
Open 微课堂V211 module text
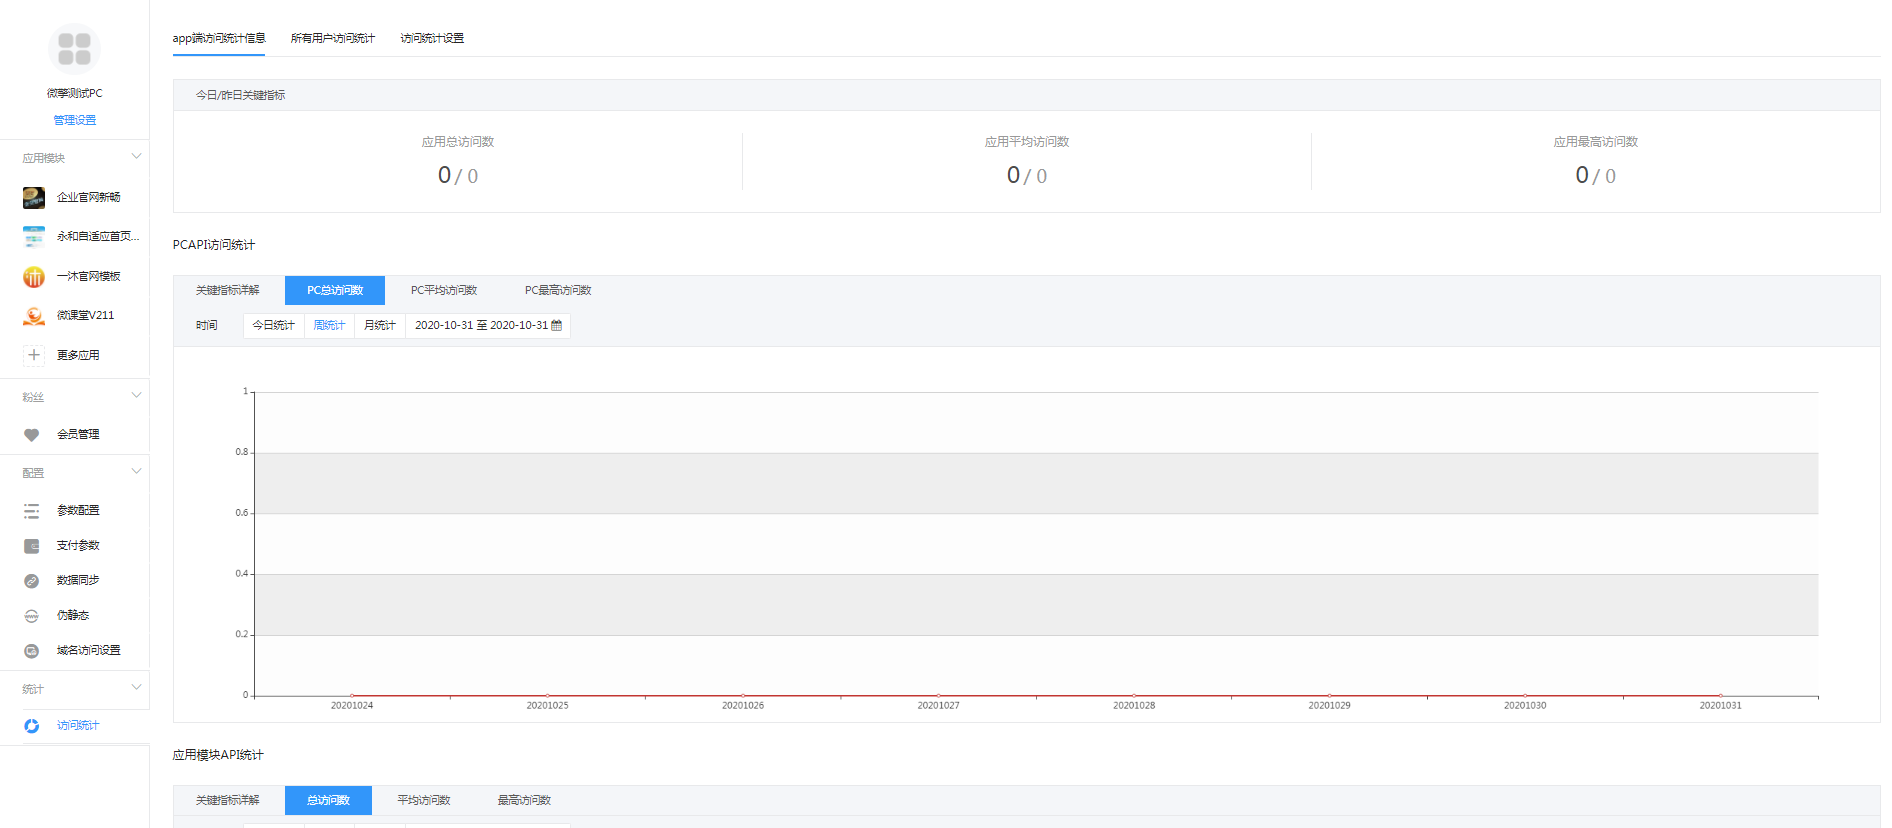[86, 315]
